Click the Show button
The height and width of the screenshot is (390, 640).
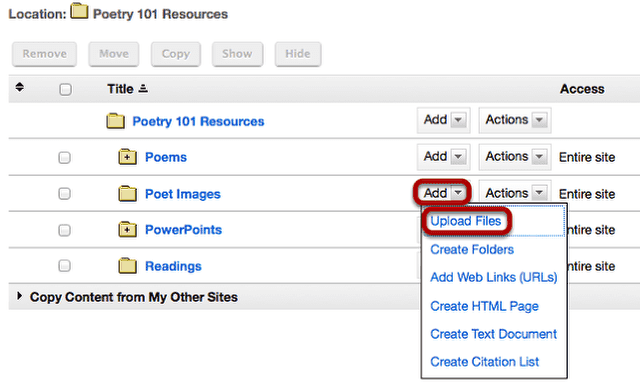point(237,54)
